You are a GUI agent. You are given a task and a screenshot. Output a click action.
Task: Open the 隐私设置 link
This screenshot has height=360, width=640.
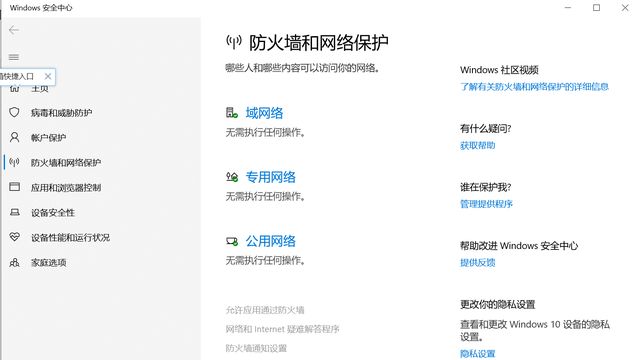[478, 354]
